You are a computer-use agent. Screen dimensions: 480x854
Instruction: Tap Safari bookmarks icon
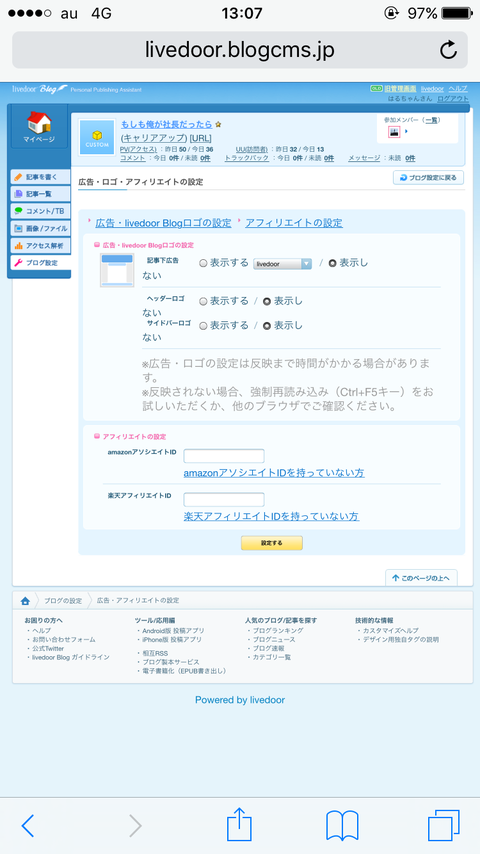pyautogui.click(x=342, y=826)
